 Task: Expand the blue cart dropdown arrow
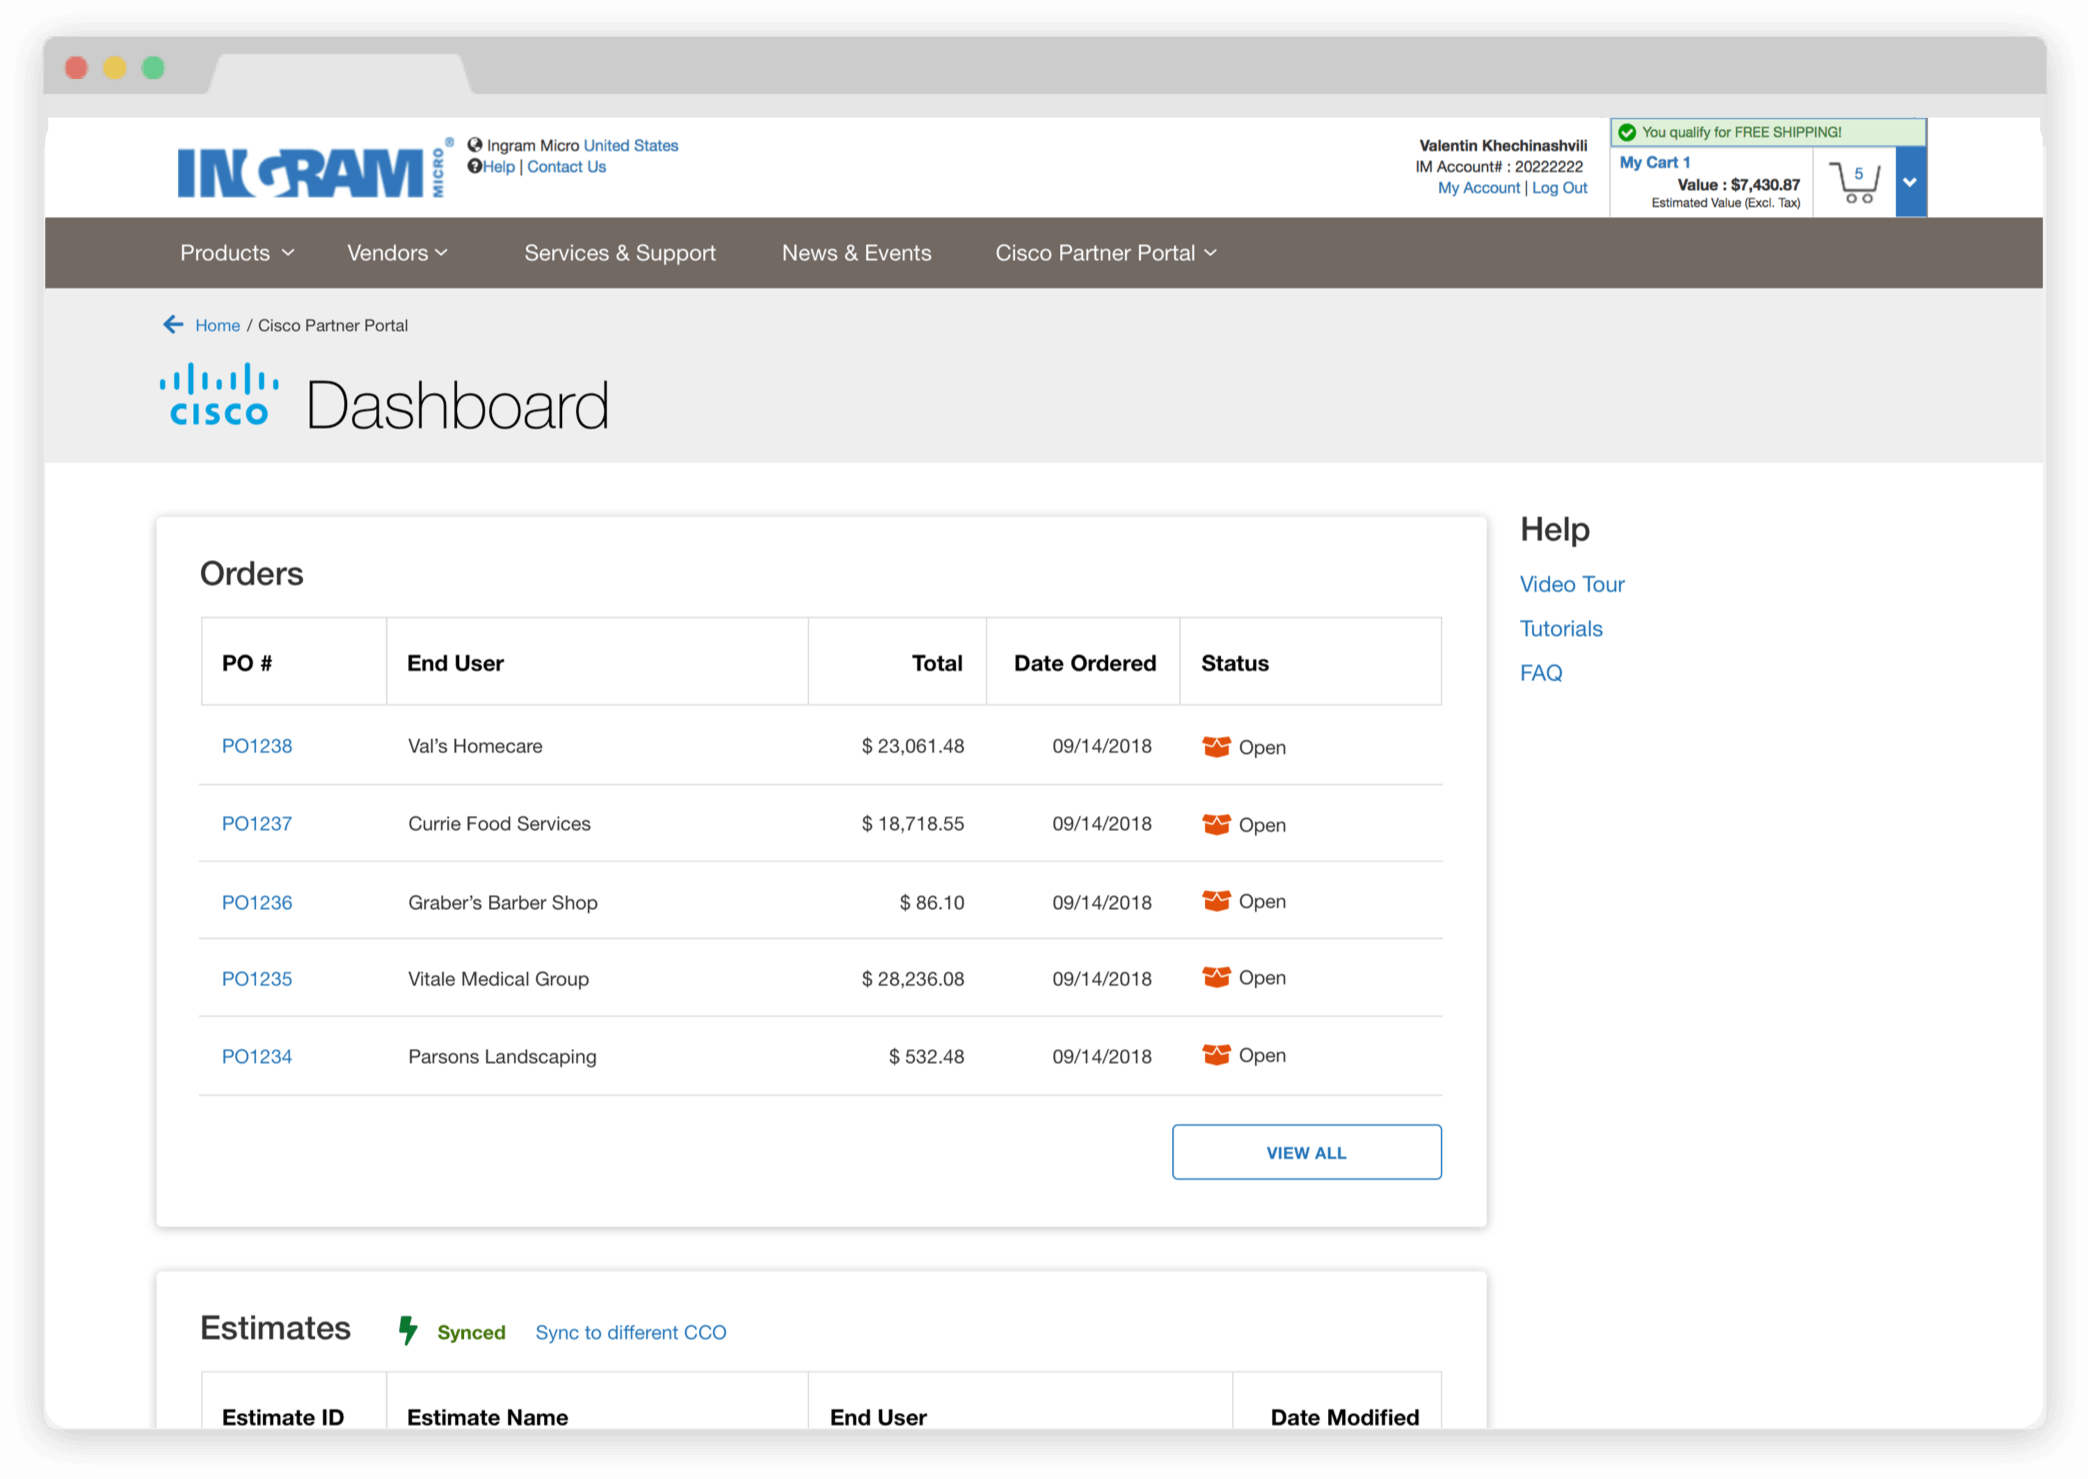[1910, 182]
